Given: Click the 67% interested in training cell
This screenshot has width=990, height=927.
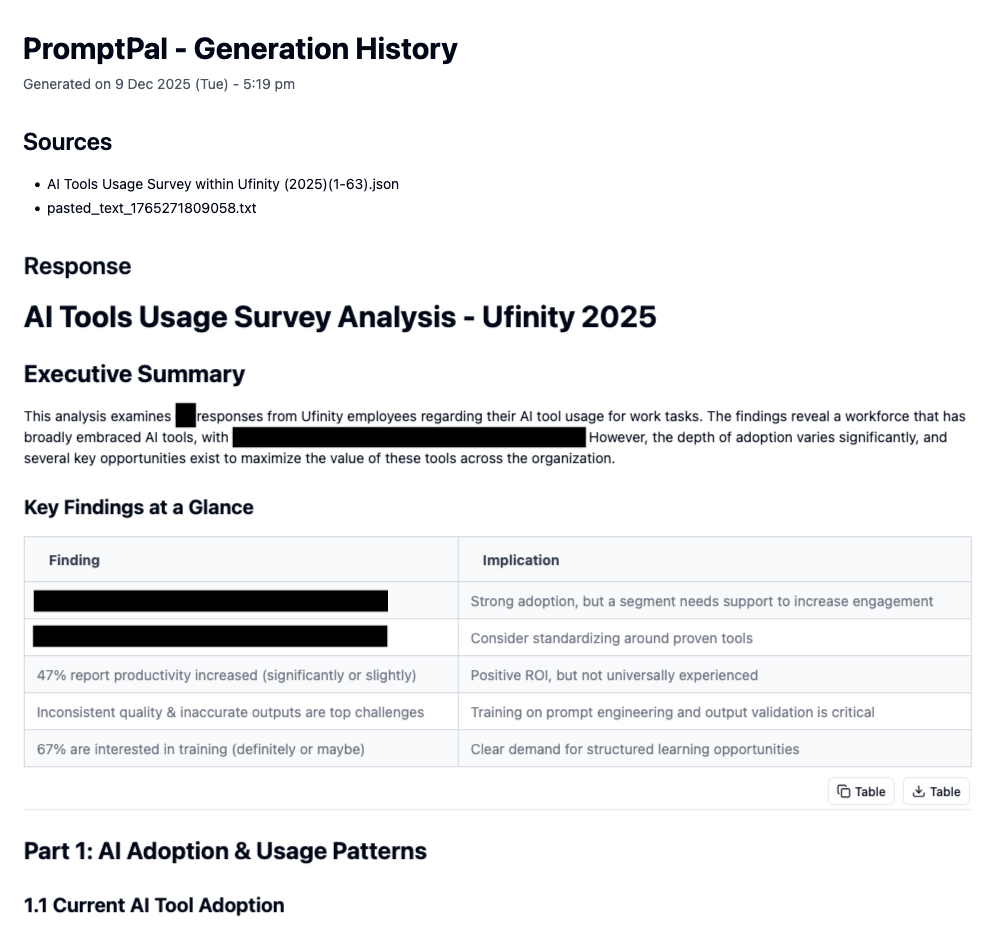Looking at the screenshot, I should point(200,749).
